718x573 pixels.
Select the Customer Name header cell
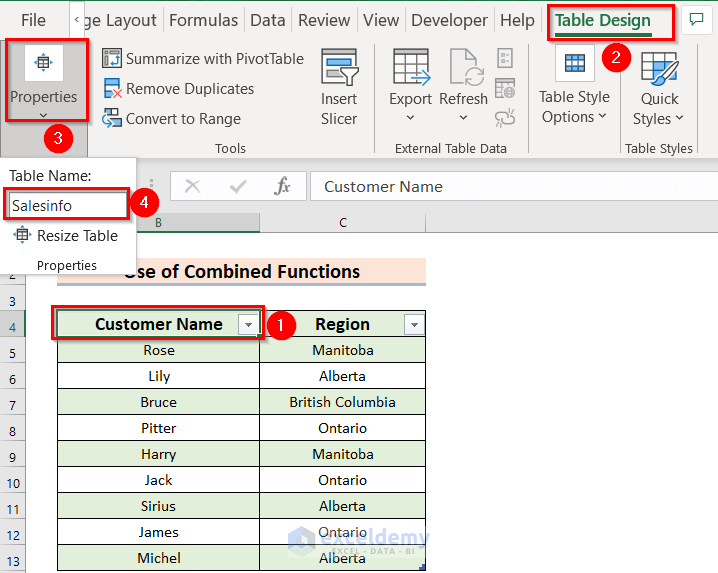pyautogui.click(x=158, y=324)
